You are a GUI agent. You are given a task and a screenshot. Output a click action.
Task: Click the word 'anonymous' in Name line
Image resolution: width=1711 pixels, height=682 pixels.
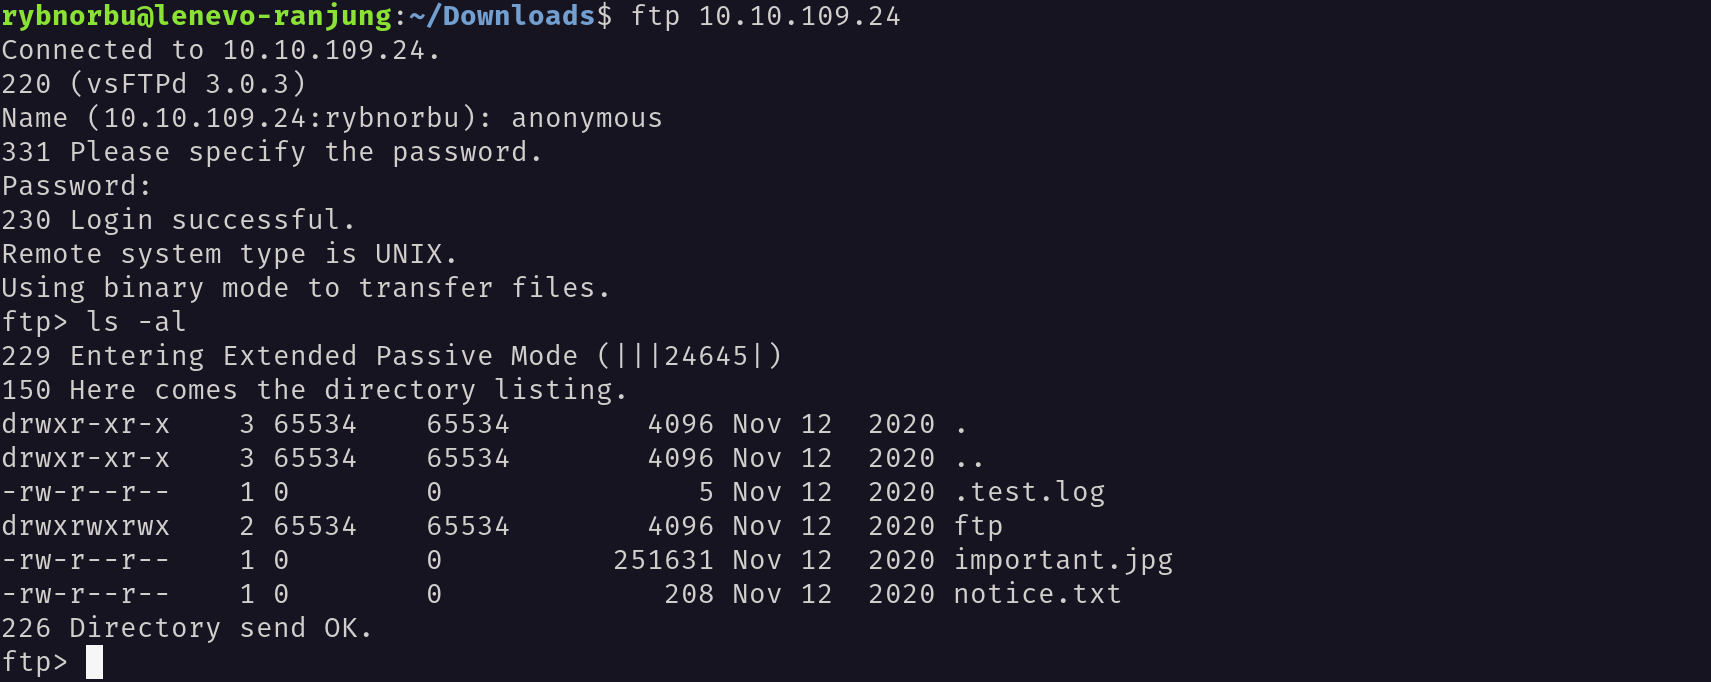pos(587,119)
